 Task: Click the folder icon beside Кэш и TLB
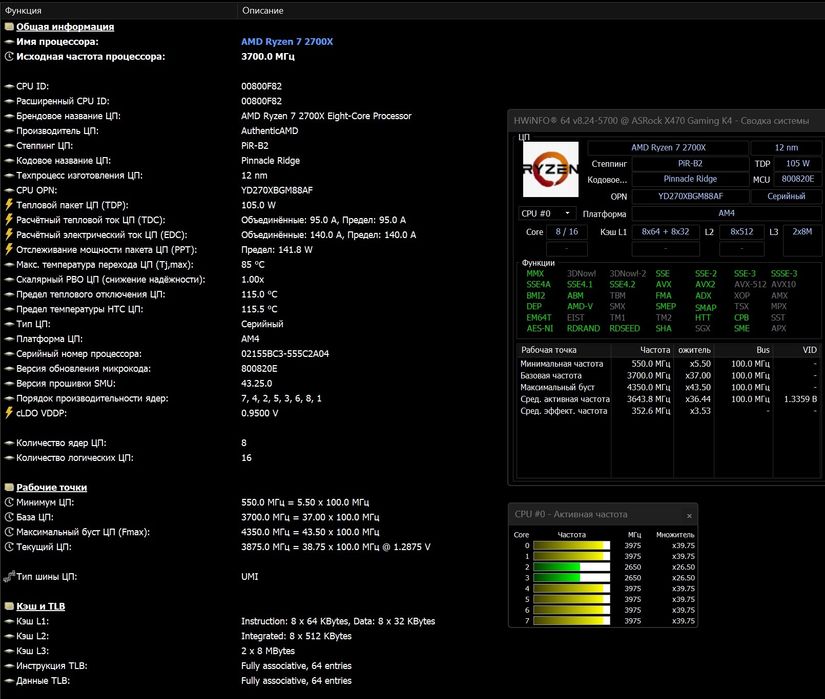pos(9,606)
